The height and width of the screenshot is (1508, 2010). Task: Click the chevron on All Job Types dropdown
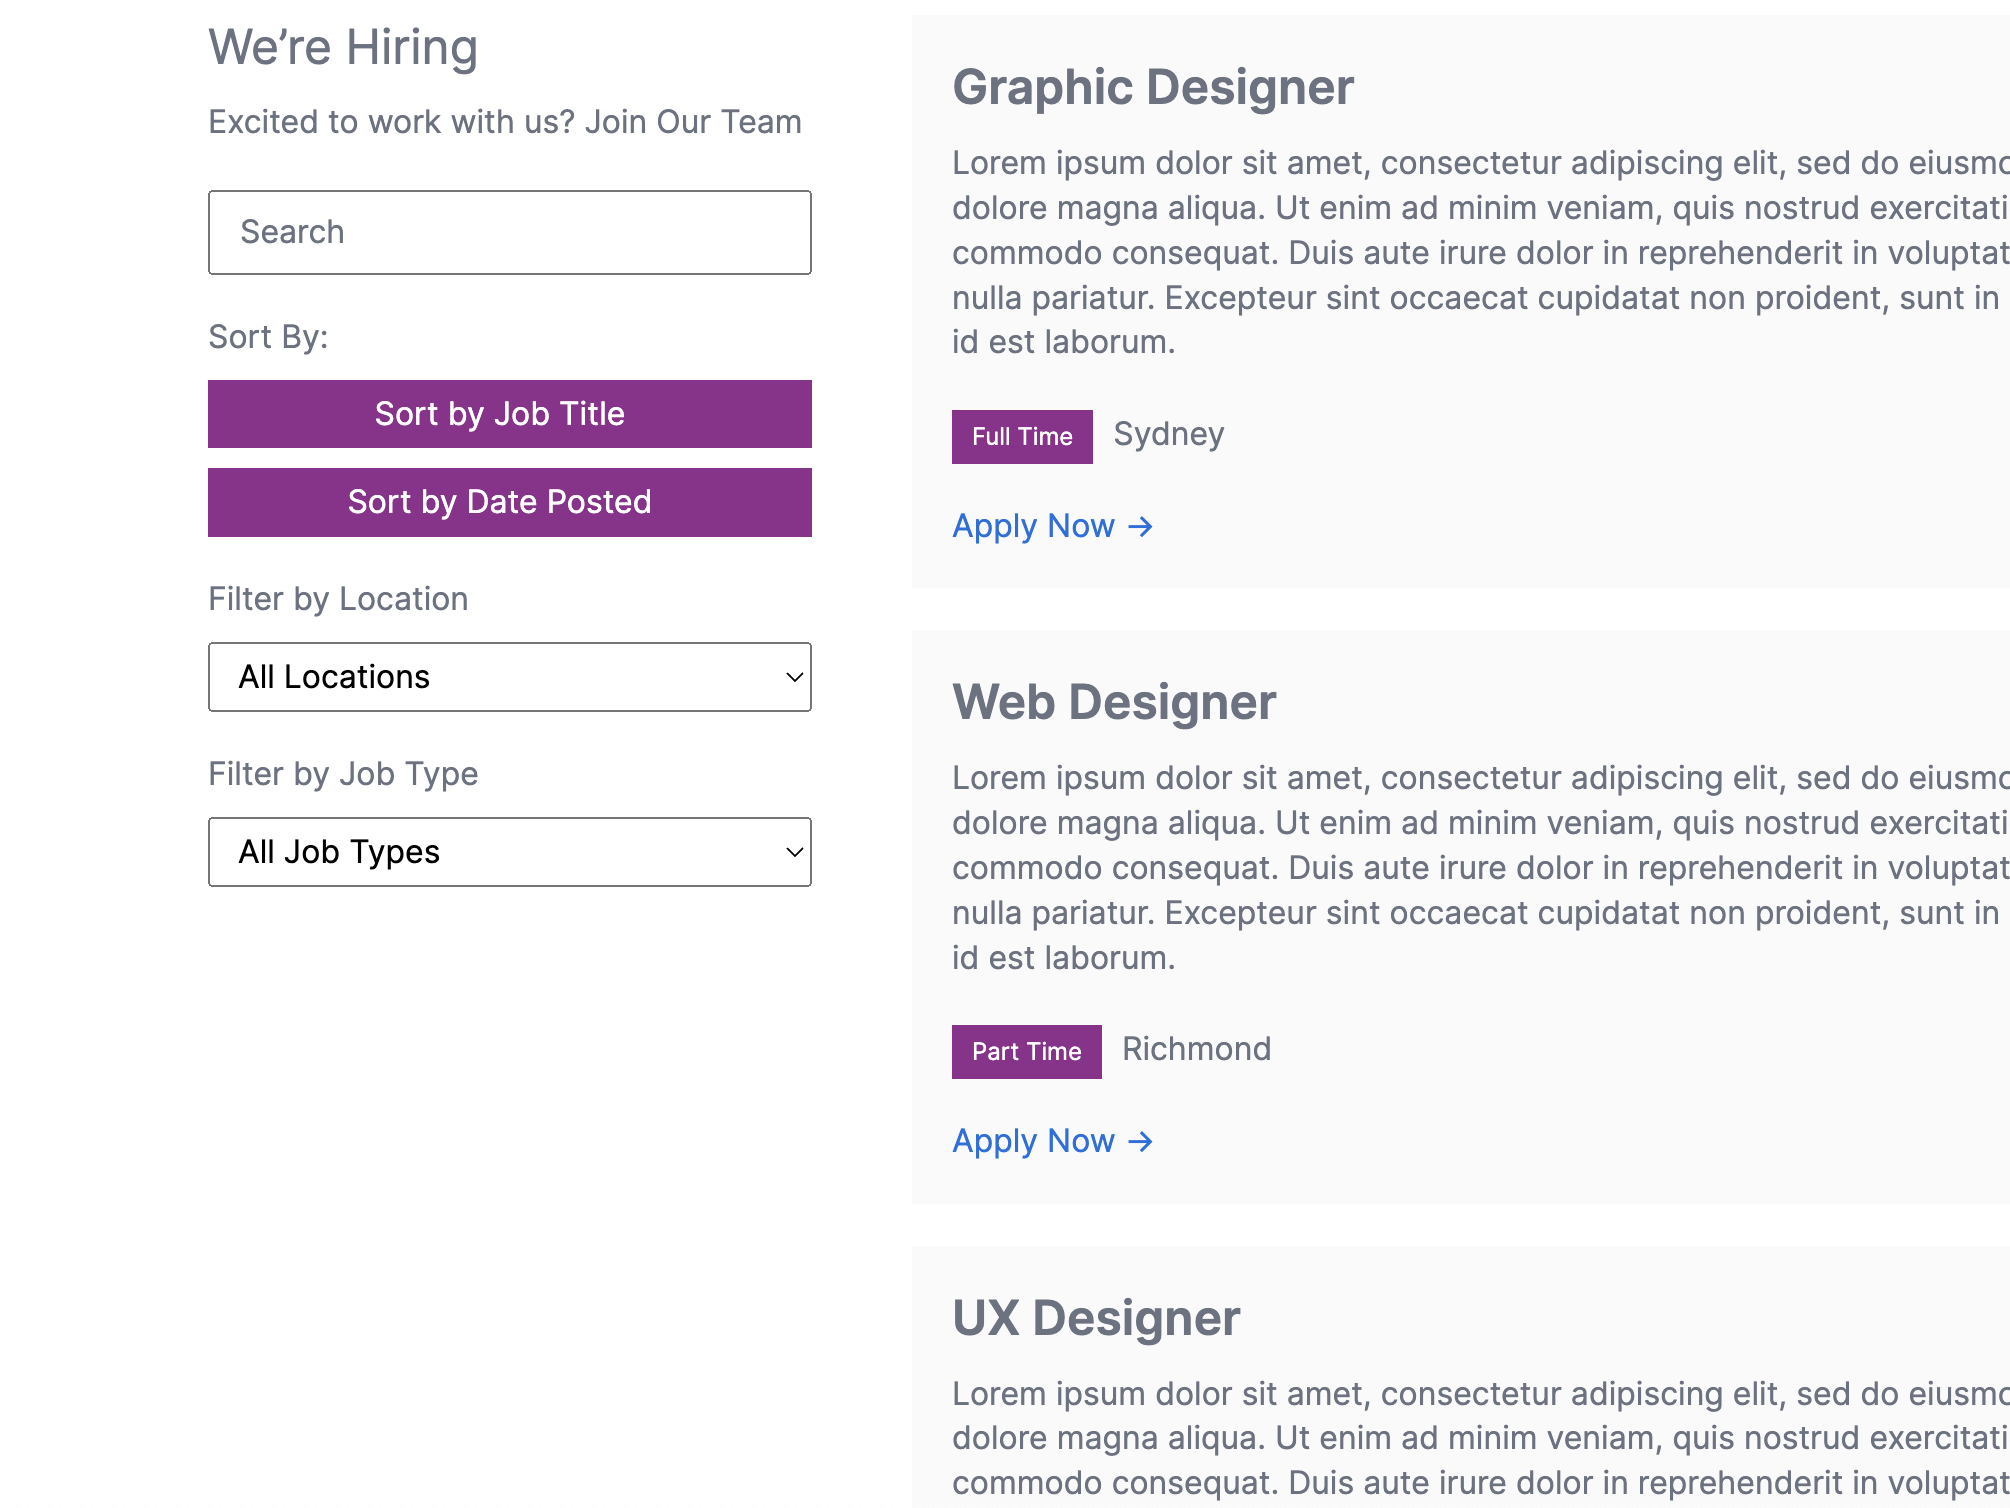794,852
